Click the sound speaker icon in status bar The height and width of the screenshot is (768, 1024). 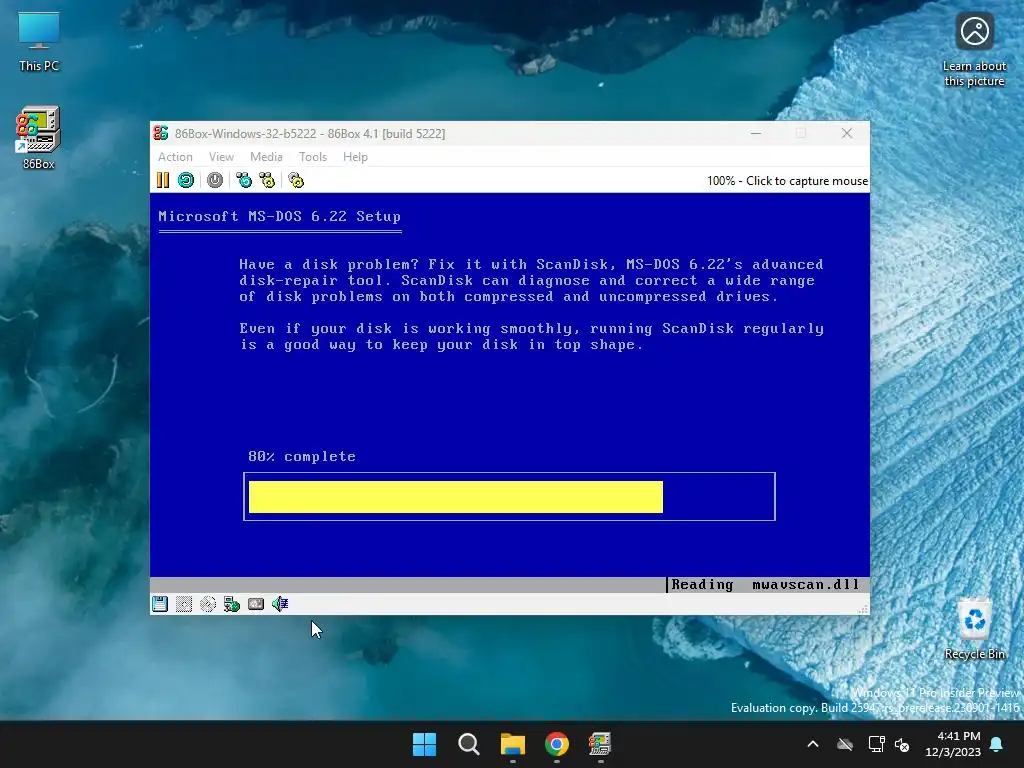point(280,604)
